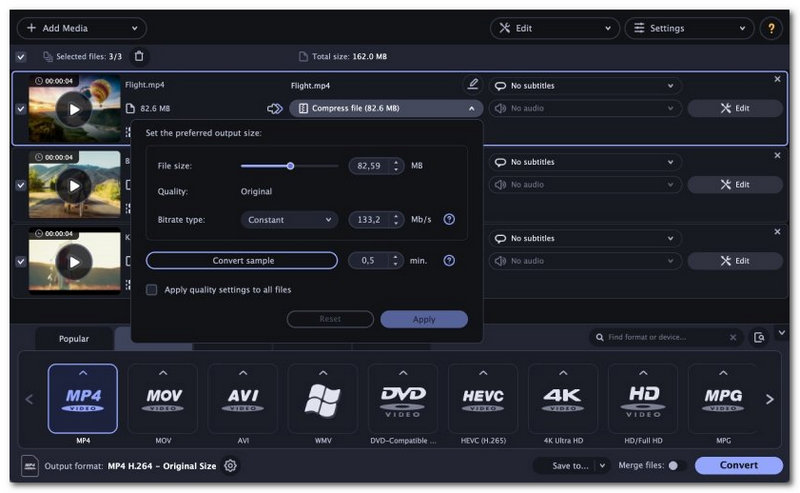Open Flight.mp4 No audio dropdown

click(585, 108)
